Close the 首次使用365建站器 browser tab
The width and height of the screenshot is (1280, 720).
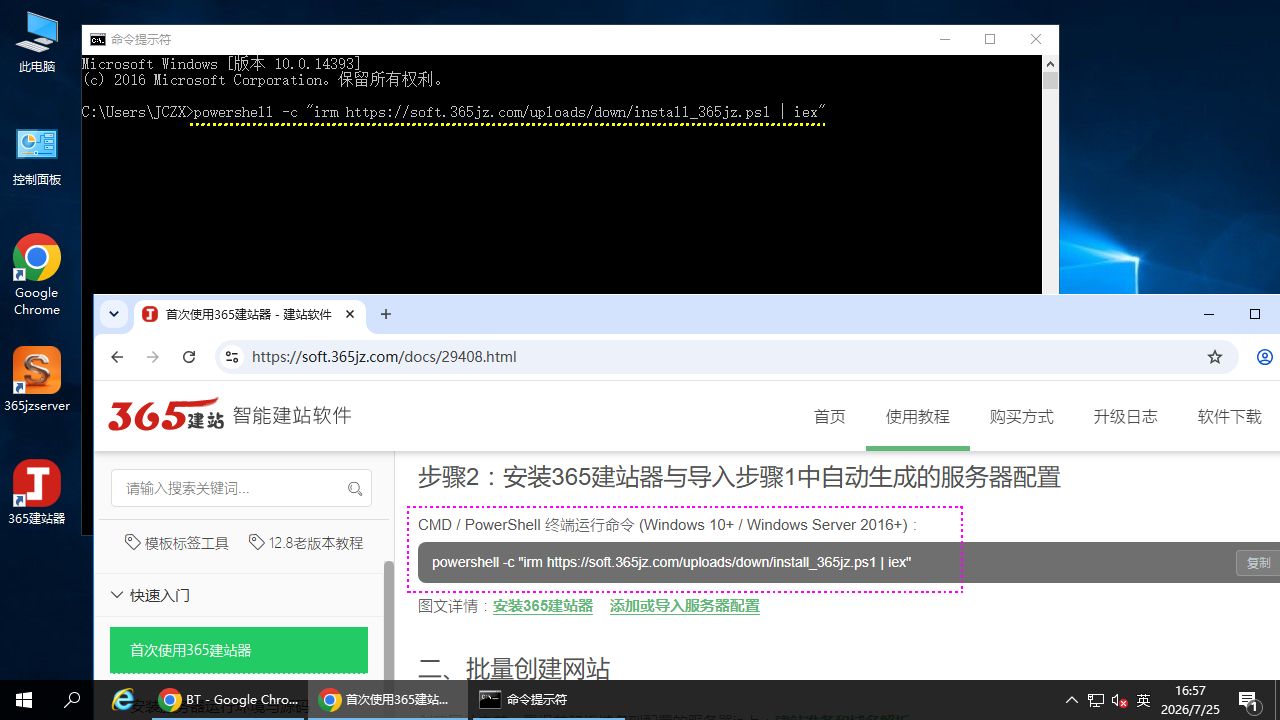[350, 314]
